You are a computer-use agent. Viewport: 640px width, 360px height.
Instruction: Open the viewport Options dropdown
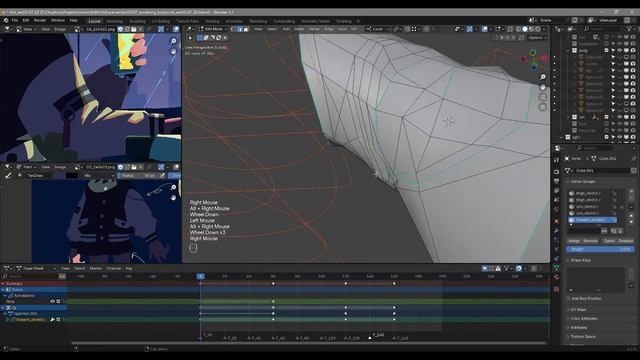point(537,38)
